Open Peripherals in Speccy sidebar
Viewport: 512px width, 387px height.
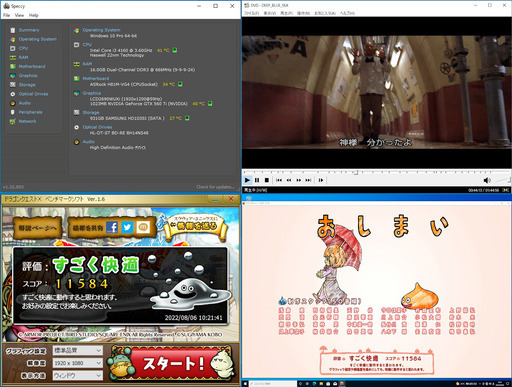tap(30, 112)
